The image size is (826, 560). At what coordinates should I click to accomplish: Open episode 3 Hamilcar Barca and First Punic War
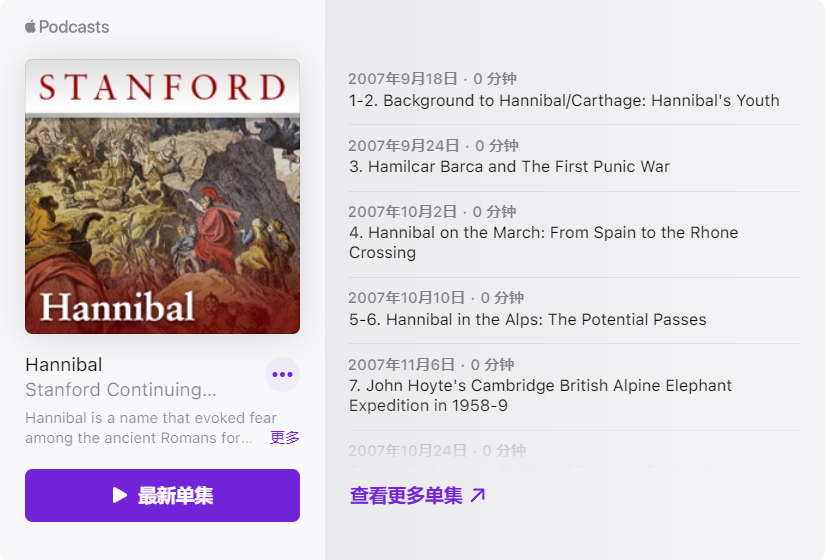tap(509, 166)
